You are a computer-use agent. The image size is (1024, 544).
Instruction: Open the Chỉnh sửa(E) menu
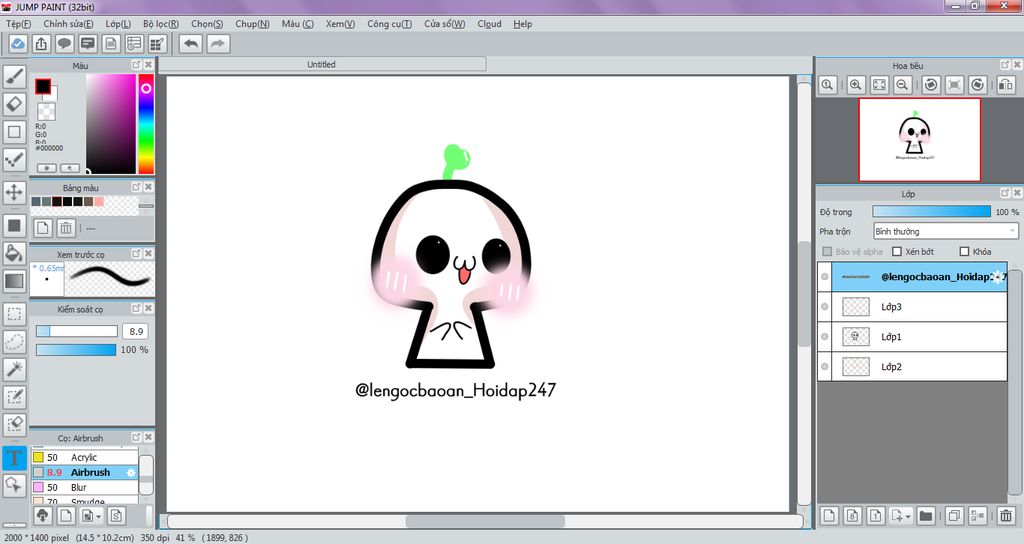[68, 24]
